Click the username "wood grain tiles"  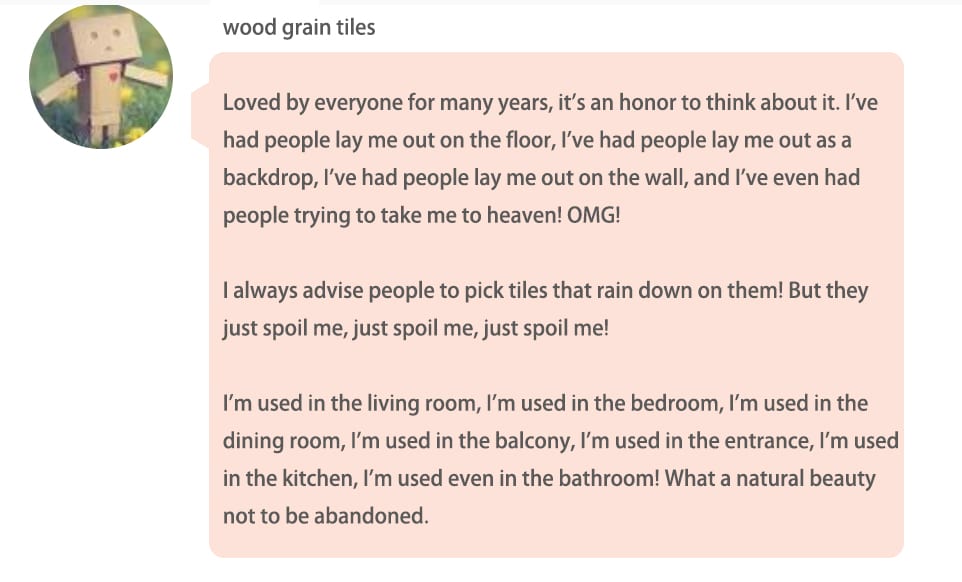(x=299, y=28)
